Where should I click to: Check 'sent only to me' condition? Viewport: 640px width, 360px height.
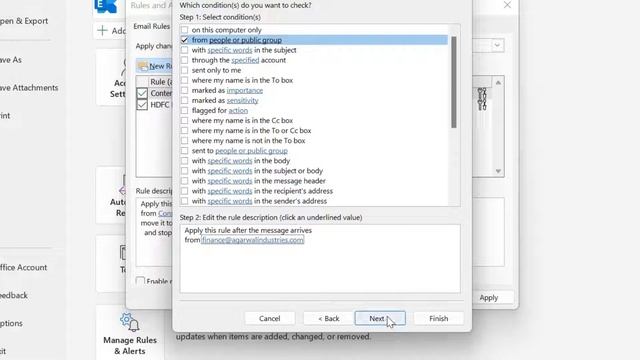tap(184, 70)
